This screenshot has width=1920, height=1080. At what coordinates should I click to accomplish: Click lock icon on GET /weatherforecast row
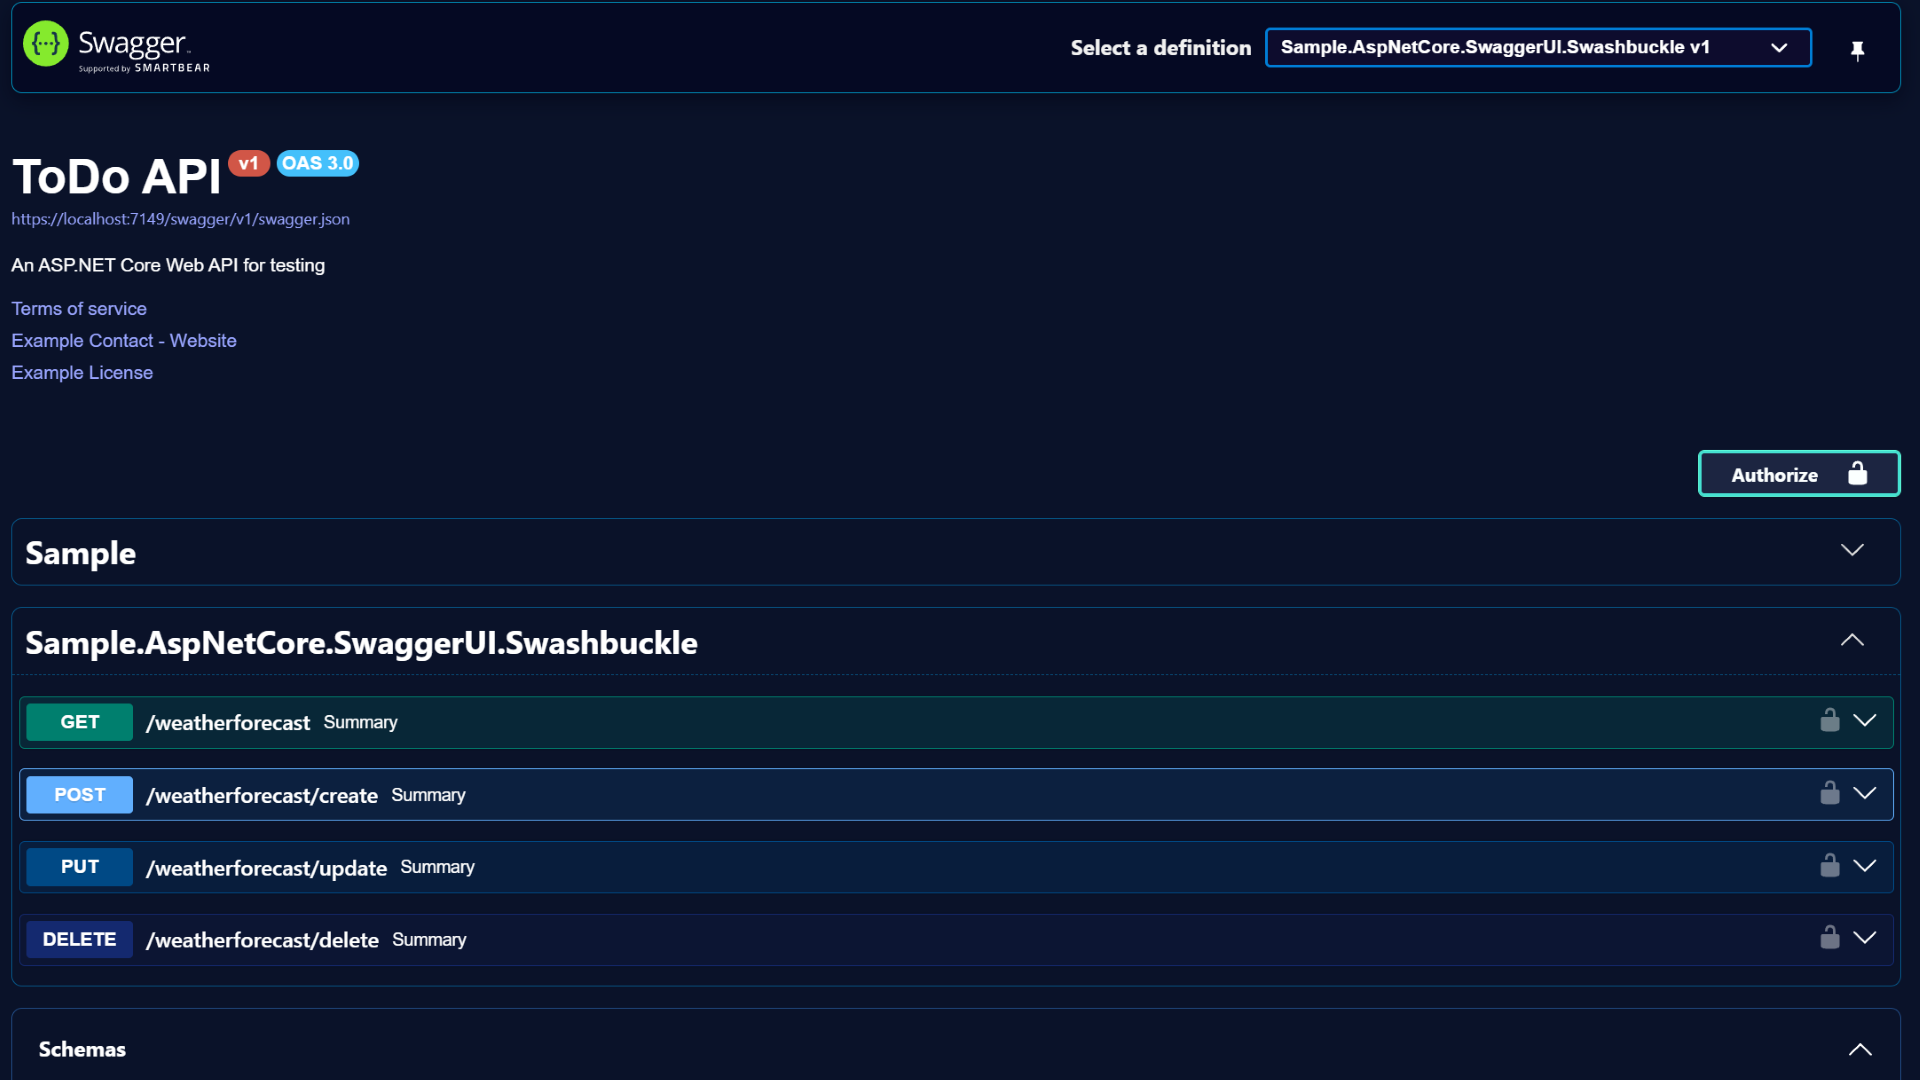pyautogui.click(x=1829, y=721)
